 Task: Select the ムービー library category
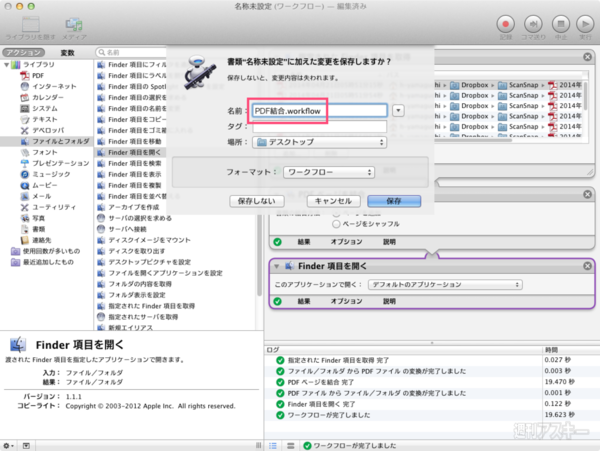click(x=44, y=185)
